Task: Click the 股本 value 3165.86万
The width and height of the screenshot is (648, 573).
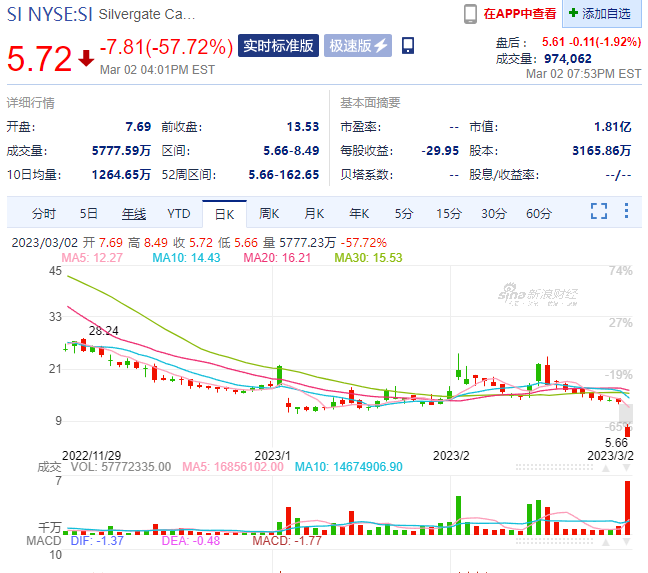Action: [602, 150]
